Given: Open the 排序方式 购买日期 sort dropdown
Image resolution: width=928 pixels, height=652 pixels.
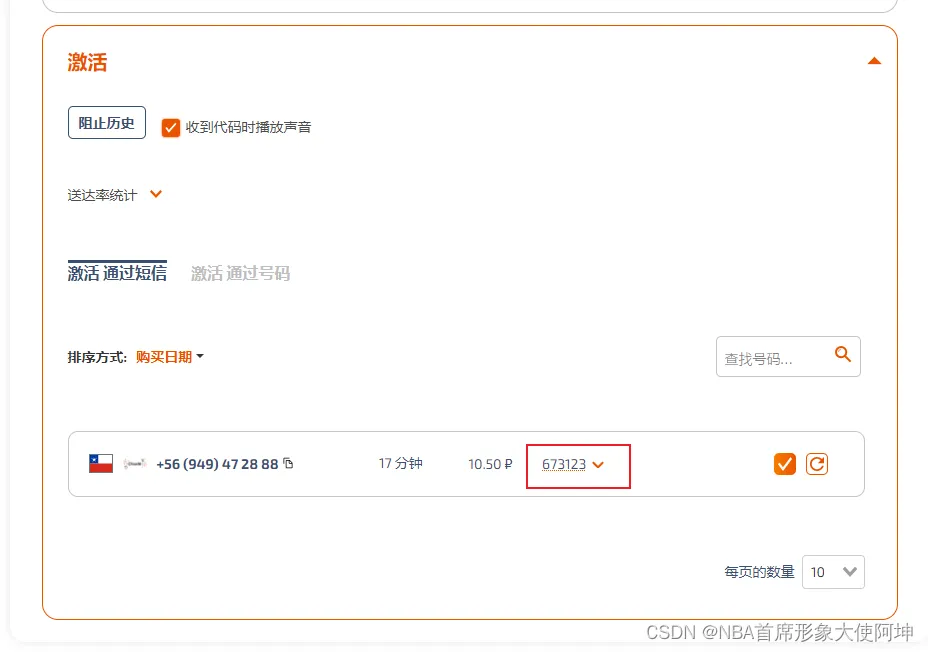Looking at the screenshot, I should (x=169, y=357).
